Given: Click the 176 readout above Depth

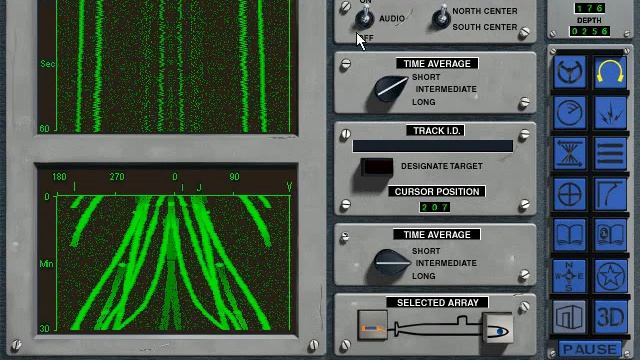Looking at the screenshot, I should [589, 8].
